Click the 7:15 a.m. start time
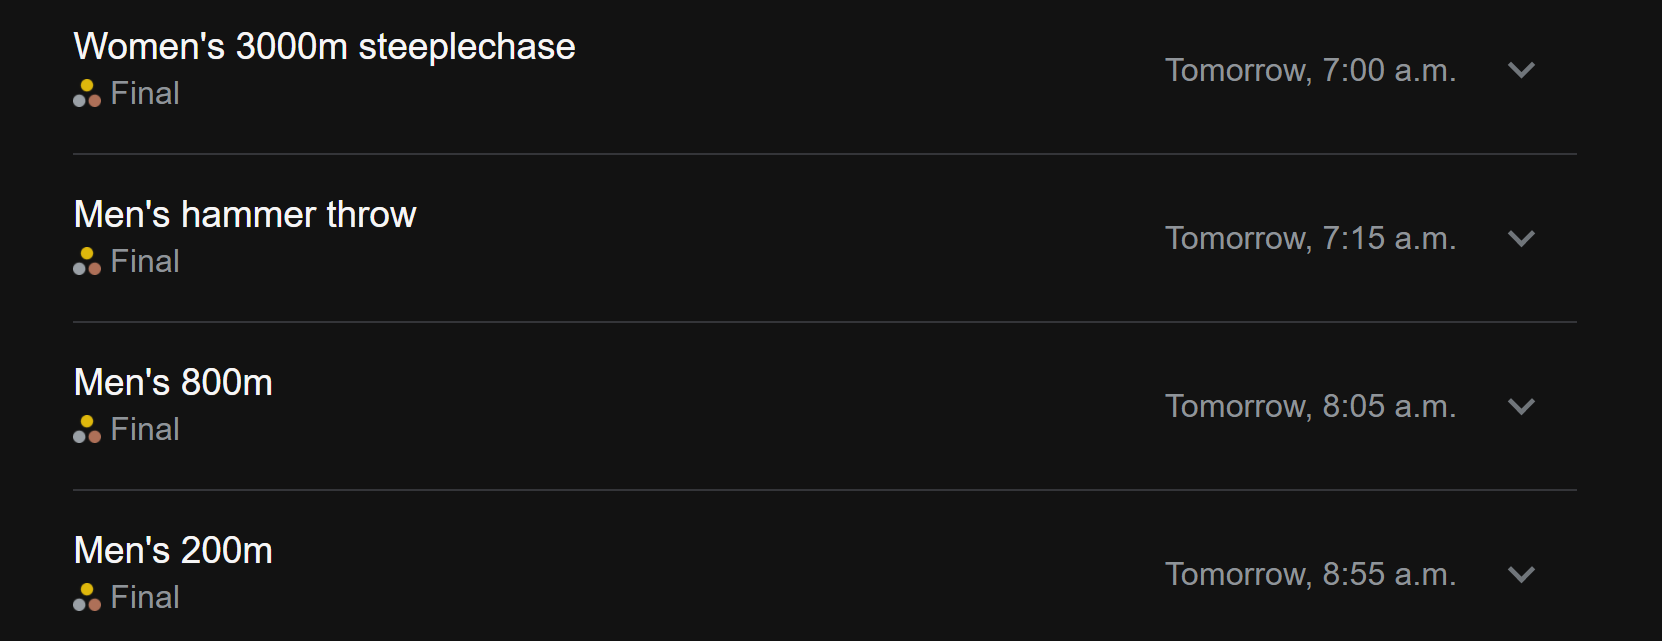The image size is (1662, 641). tap(1310, 238)
